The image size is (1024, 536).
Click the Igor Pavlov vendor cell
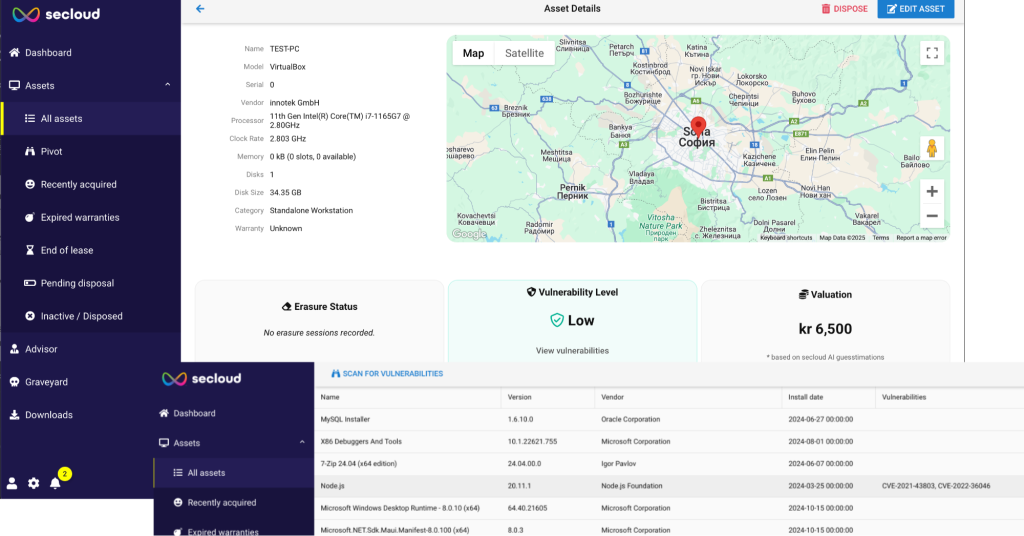tap(618, 464)
